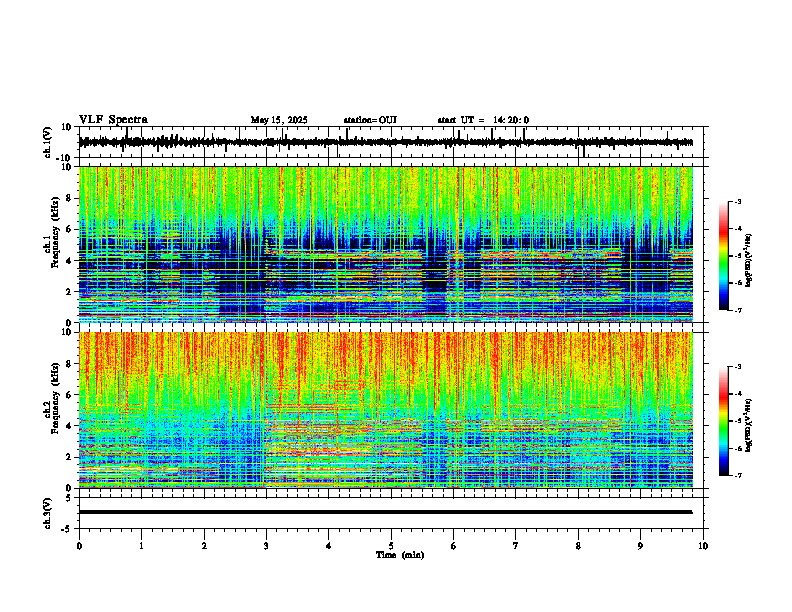792x612 pixels.
Task: Click the ch.1 spectrogram panel
Action: [386, 244]
